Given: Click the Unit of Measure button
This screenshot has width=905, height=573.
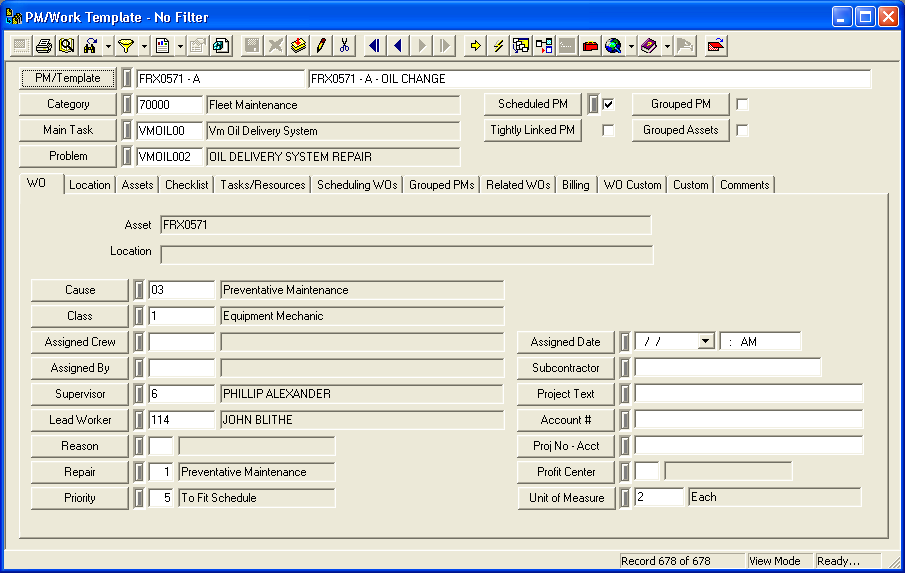Looking at the screenshot, I should [566, 498].
